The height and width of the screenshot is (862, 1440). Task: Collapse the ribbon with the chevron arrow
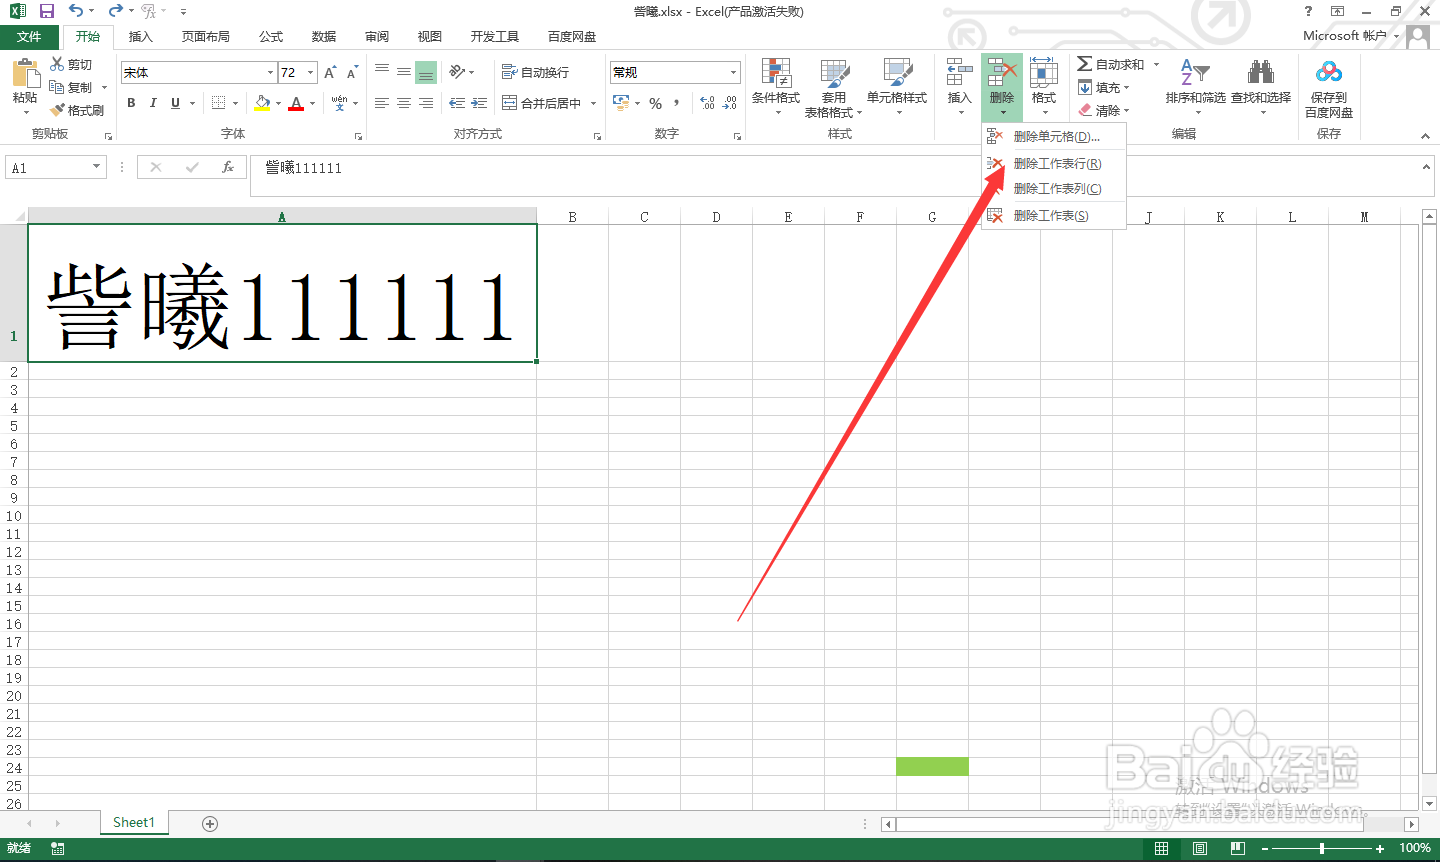1425,136
